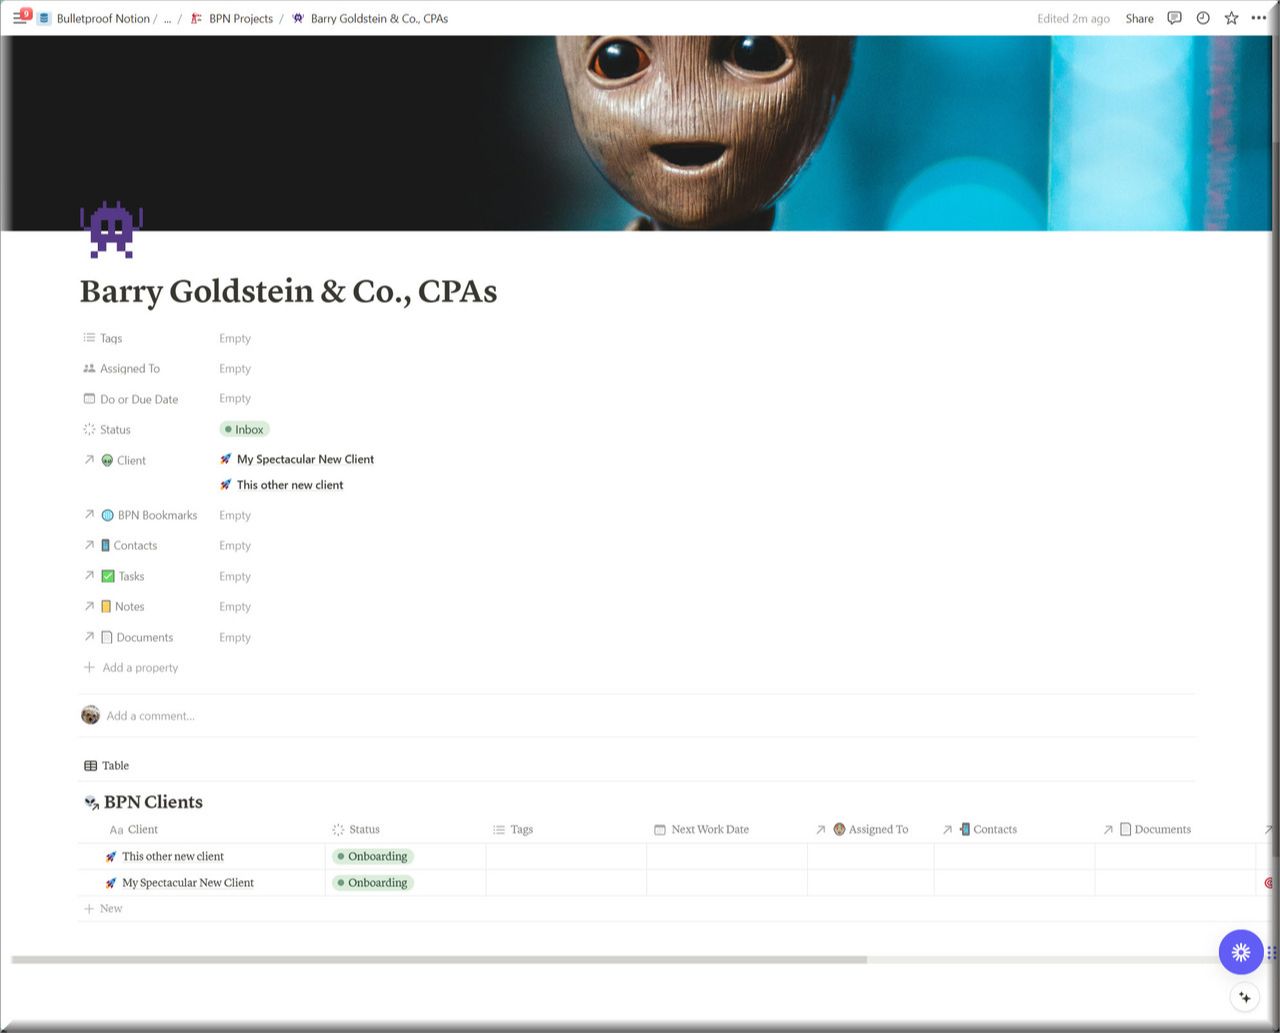Click the Barry Goldstein & Co., CPAs breadcrumb
Viewport: 1280px width, 1033px height.
(x=370, y=18)
